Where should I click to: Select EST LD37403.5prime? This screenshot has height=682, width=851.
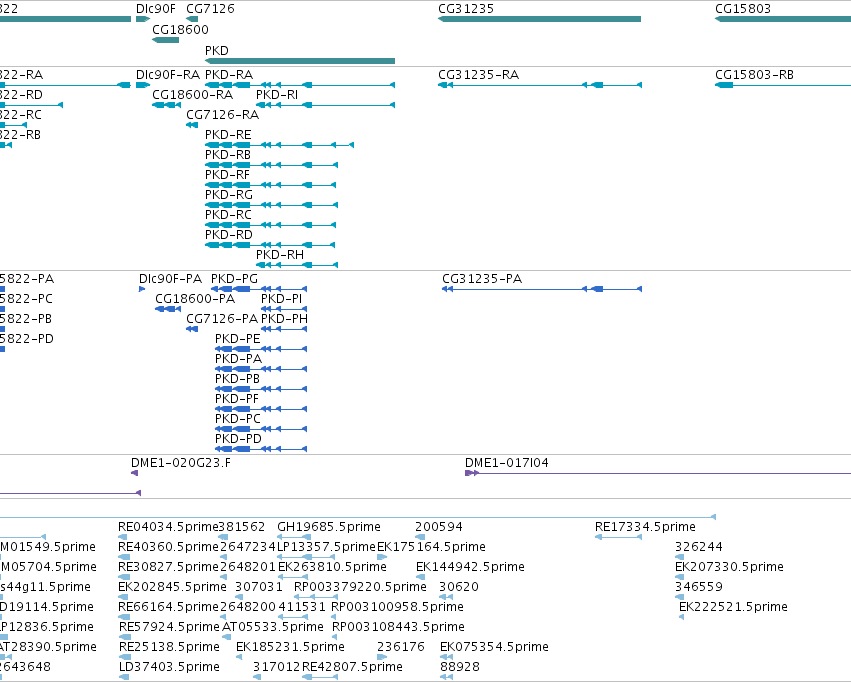(x=169, y=667)
